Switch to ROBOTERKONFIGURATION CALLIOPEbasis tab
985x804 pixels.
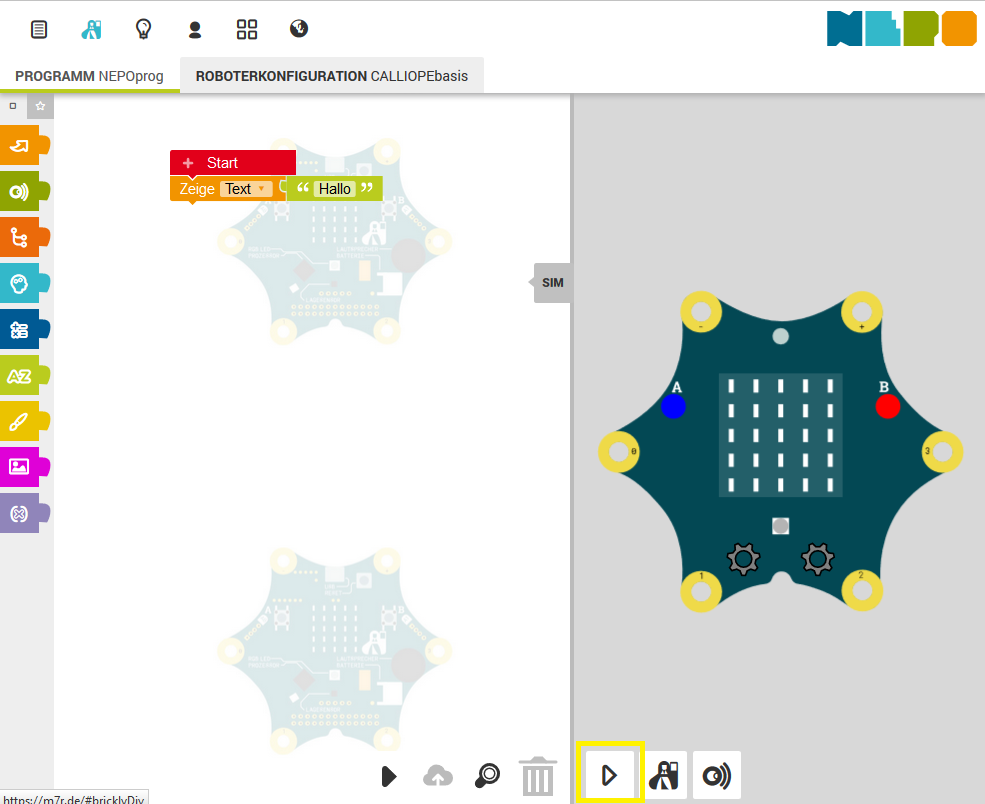[x=331, y=76]
